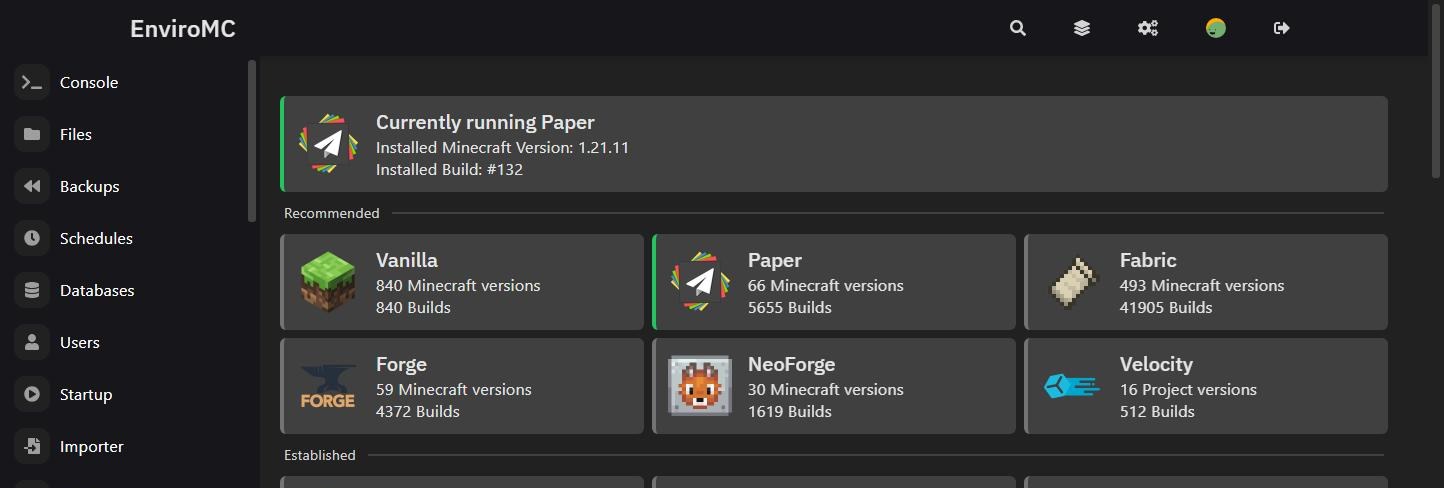This screenshot has width=1444, height=488.
Task: Open the Backups rewind icon
Action: click(32, 186)
